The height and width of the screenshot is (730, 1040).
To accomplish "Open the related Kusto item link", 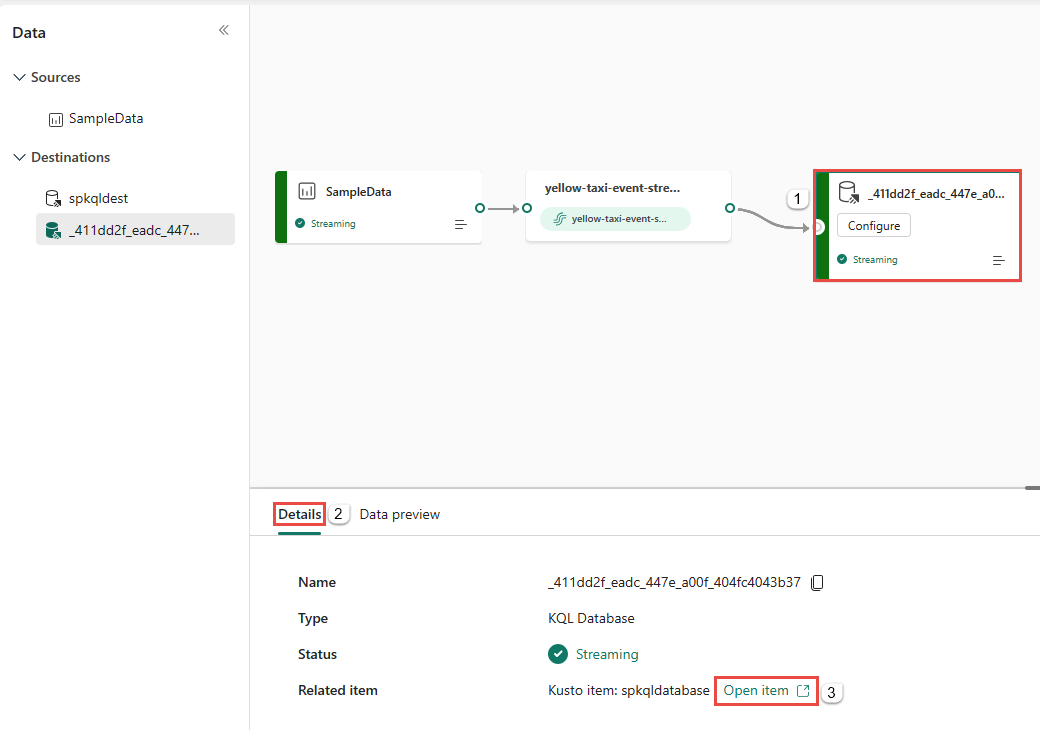I will tap(766, 691).
